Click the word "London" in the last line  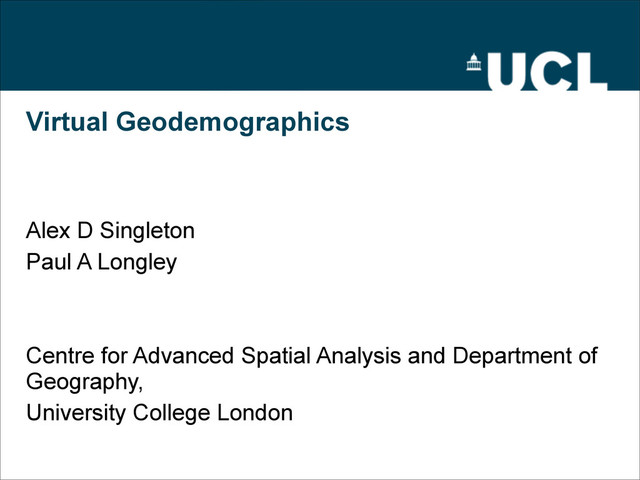[x=255, y=412]
